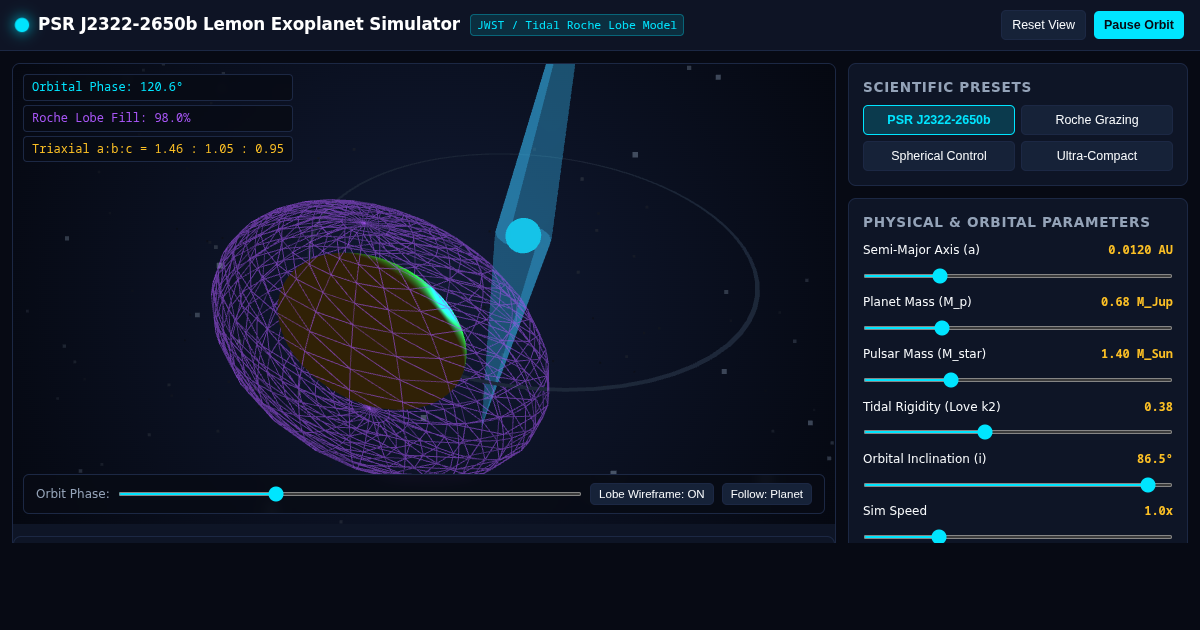The image size is (1200, 630).
Task: Pause the orbit animation
Action: coord(1139,25)
